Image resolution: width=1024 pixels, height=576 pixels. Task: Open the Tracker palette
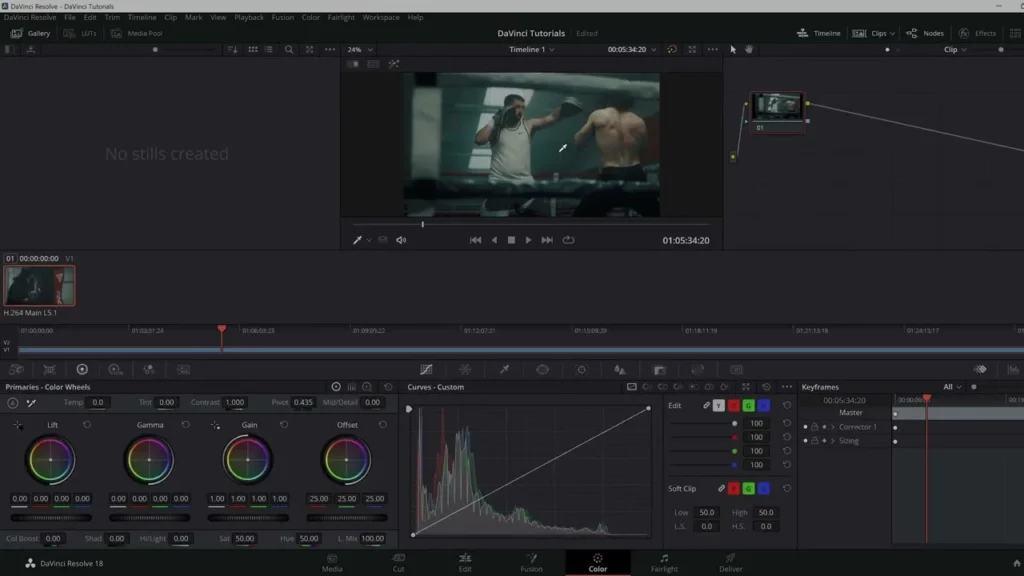[x=581, y=370]
